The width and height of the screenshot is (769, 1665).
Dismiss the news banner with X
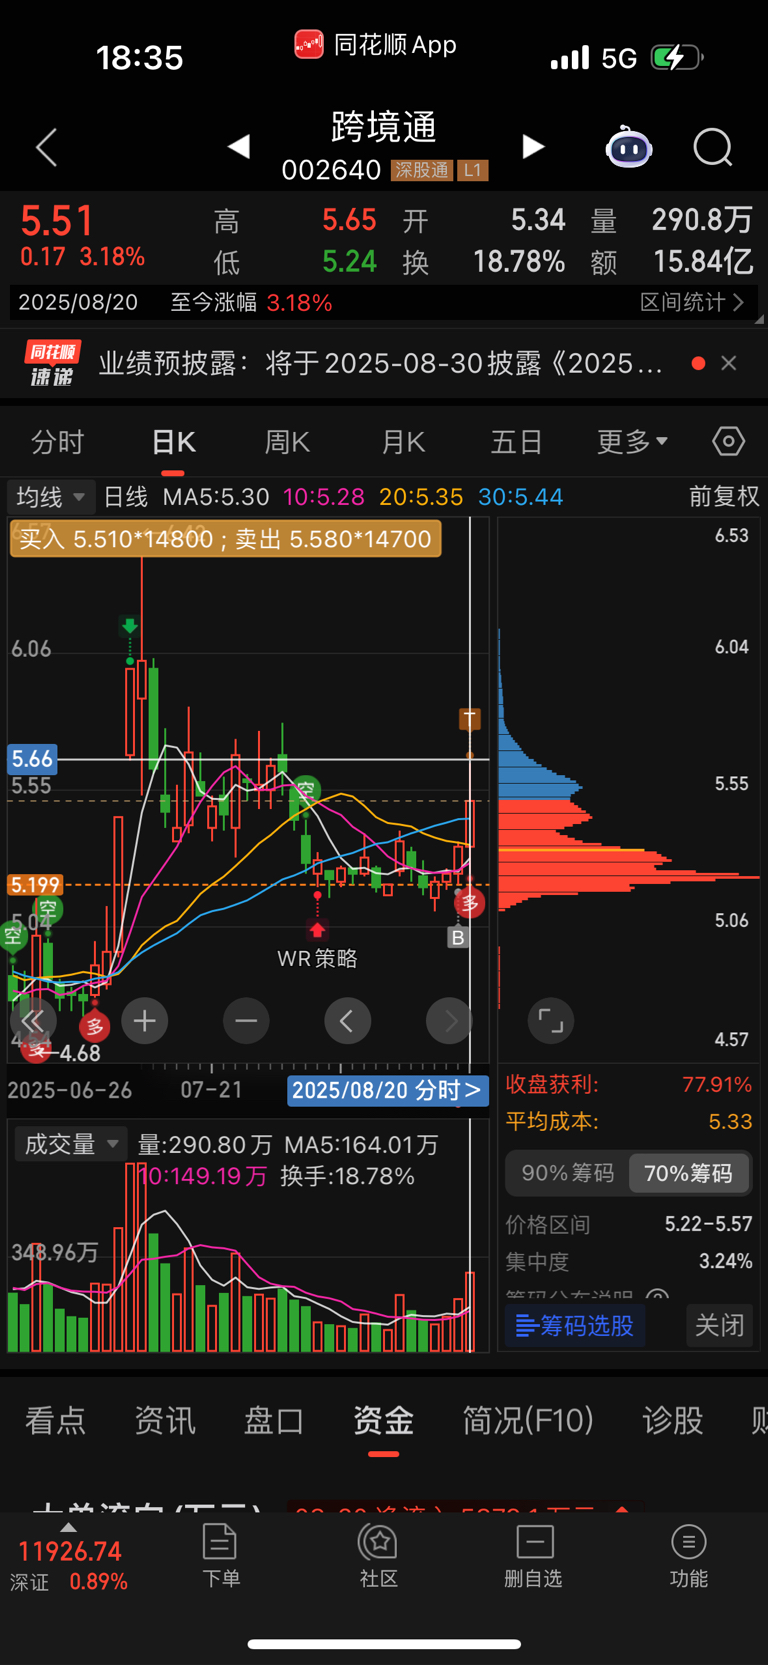pyautogui.click(x=729, y=363)
